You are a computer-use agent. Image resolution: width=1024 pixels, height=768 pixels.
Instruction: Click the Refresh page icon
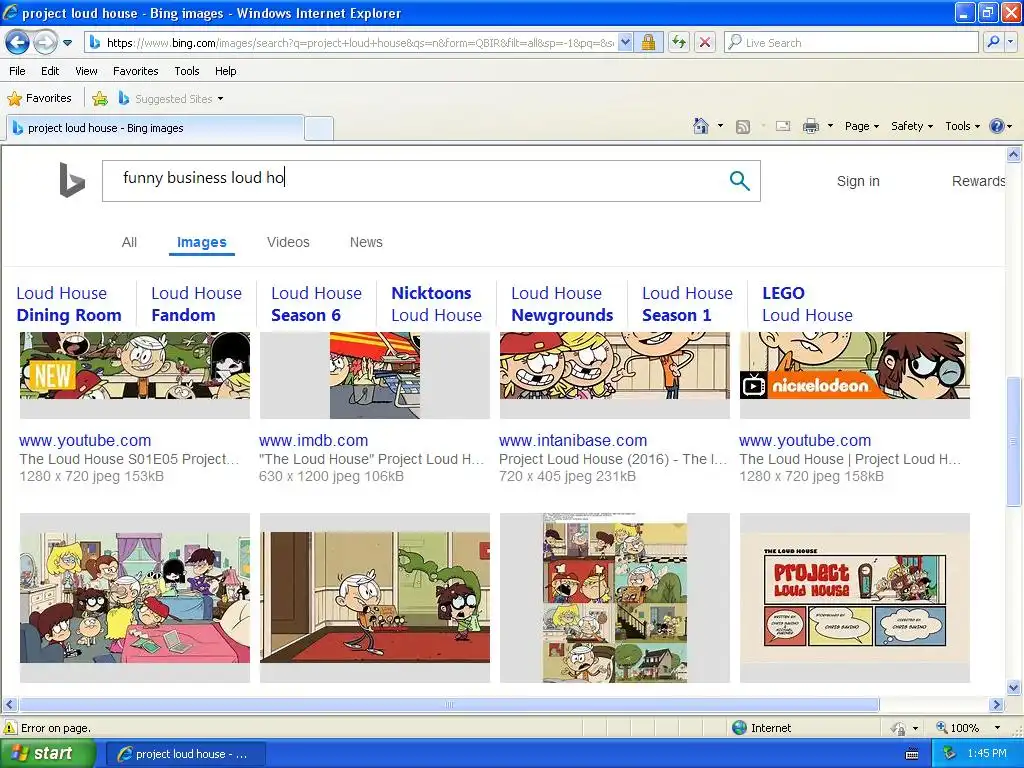679,42
